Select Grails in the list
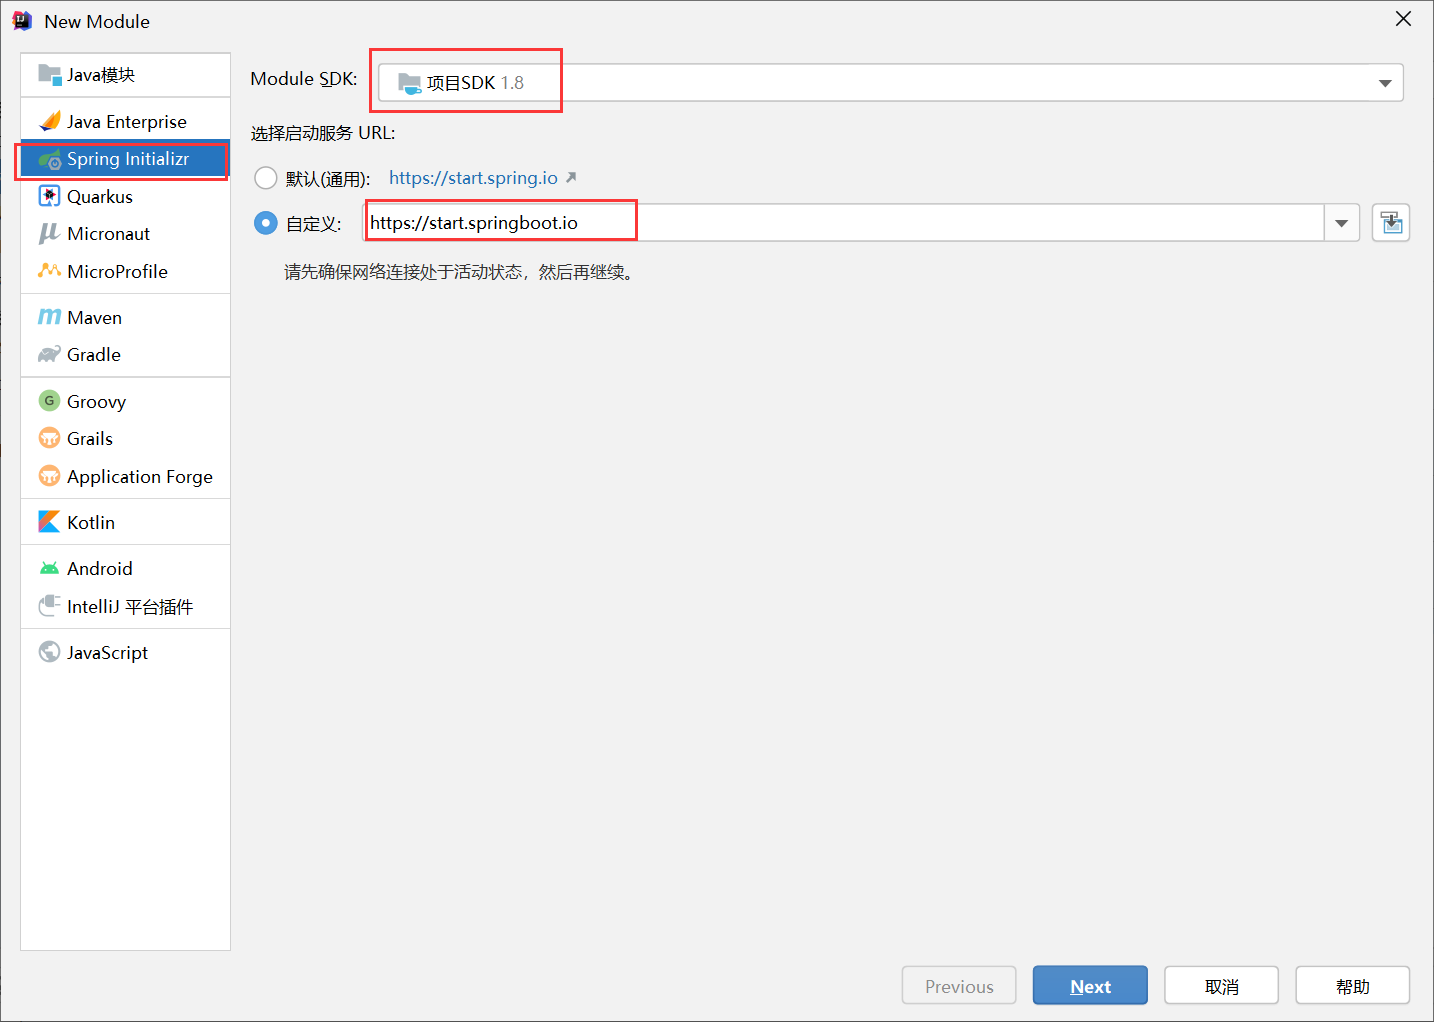1434x1022 pixels. pos(125,438)
